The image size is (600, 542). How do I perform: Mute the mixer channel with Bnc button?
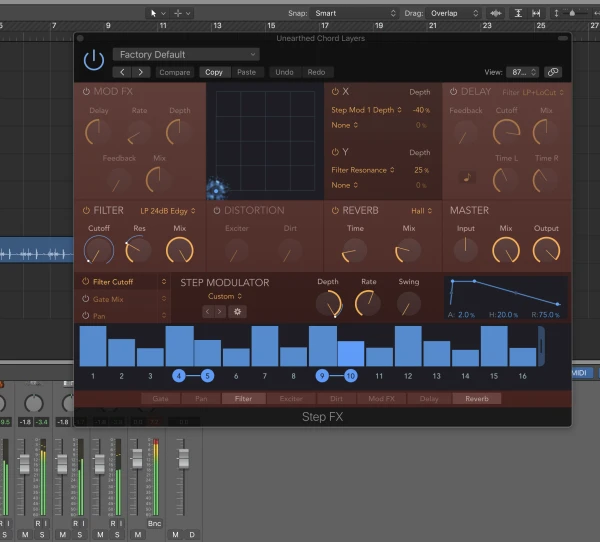point(138,535)
